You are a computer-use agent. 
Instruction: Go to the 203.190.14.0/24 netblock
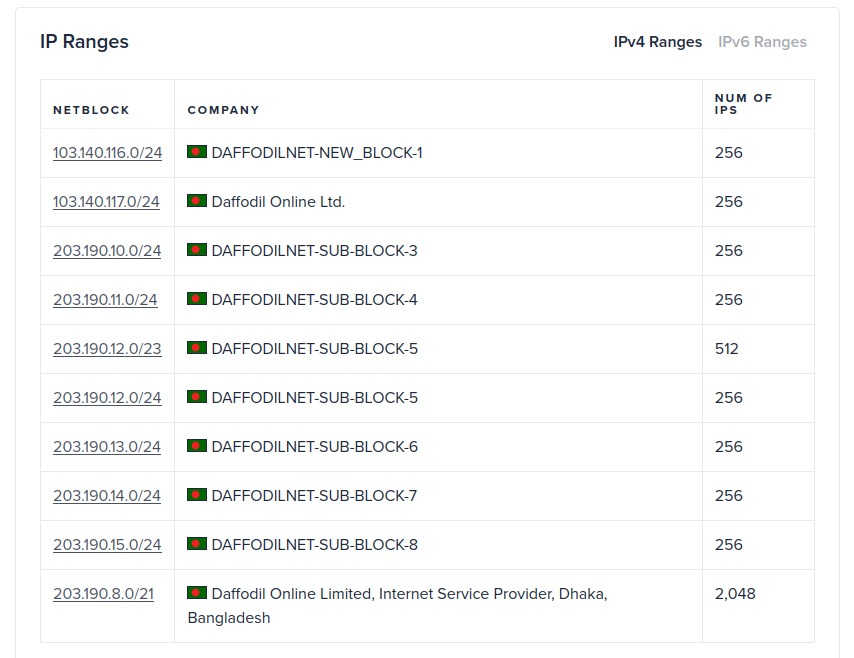(107, 496)
